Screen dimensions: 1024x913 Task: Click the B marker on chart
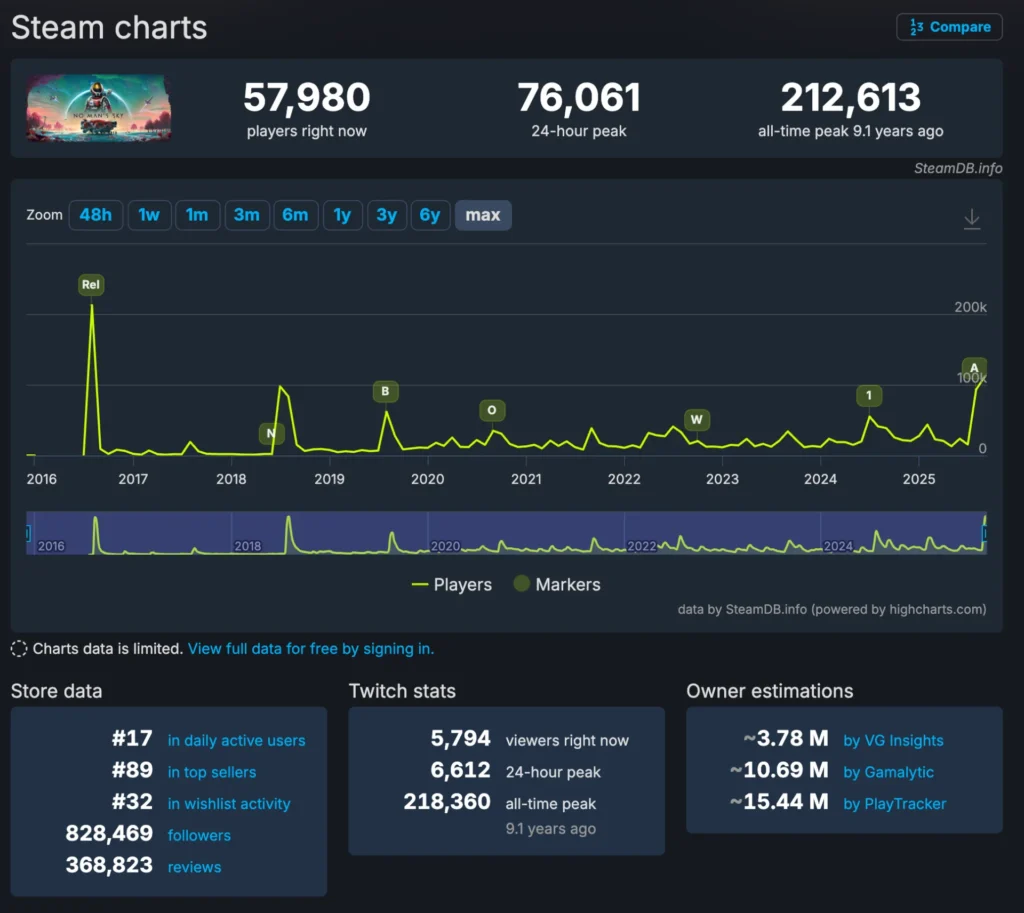(x=385, y=391)
